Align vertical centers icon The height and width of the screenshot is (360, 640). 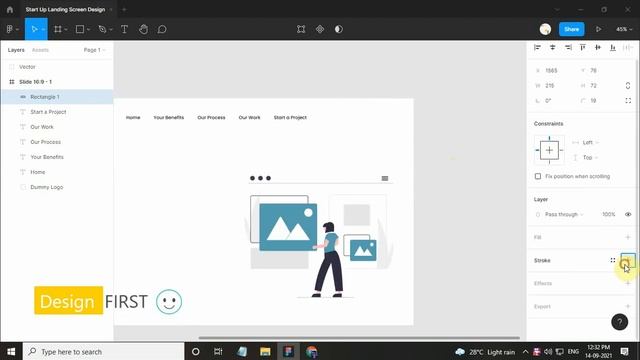598,48
